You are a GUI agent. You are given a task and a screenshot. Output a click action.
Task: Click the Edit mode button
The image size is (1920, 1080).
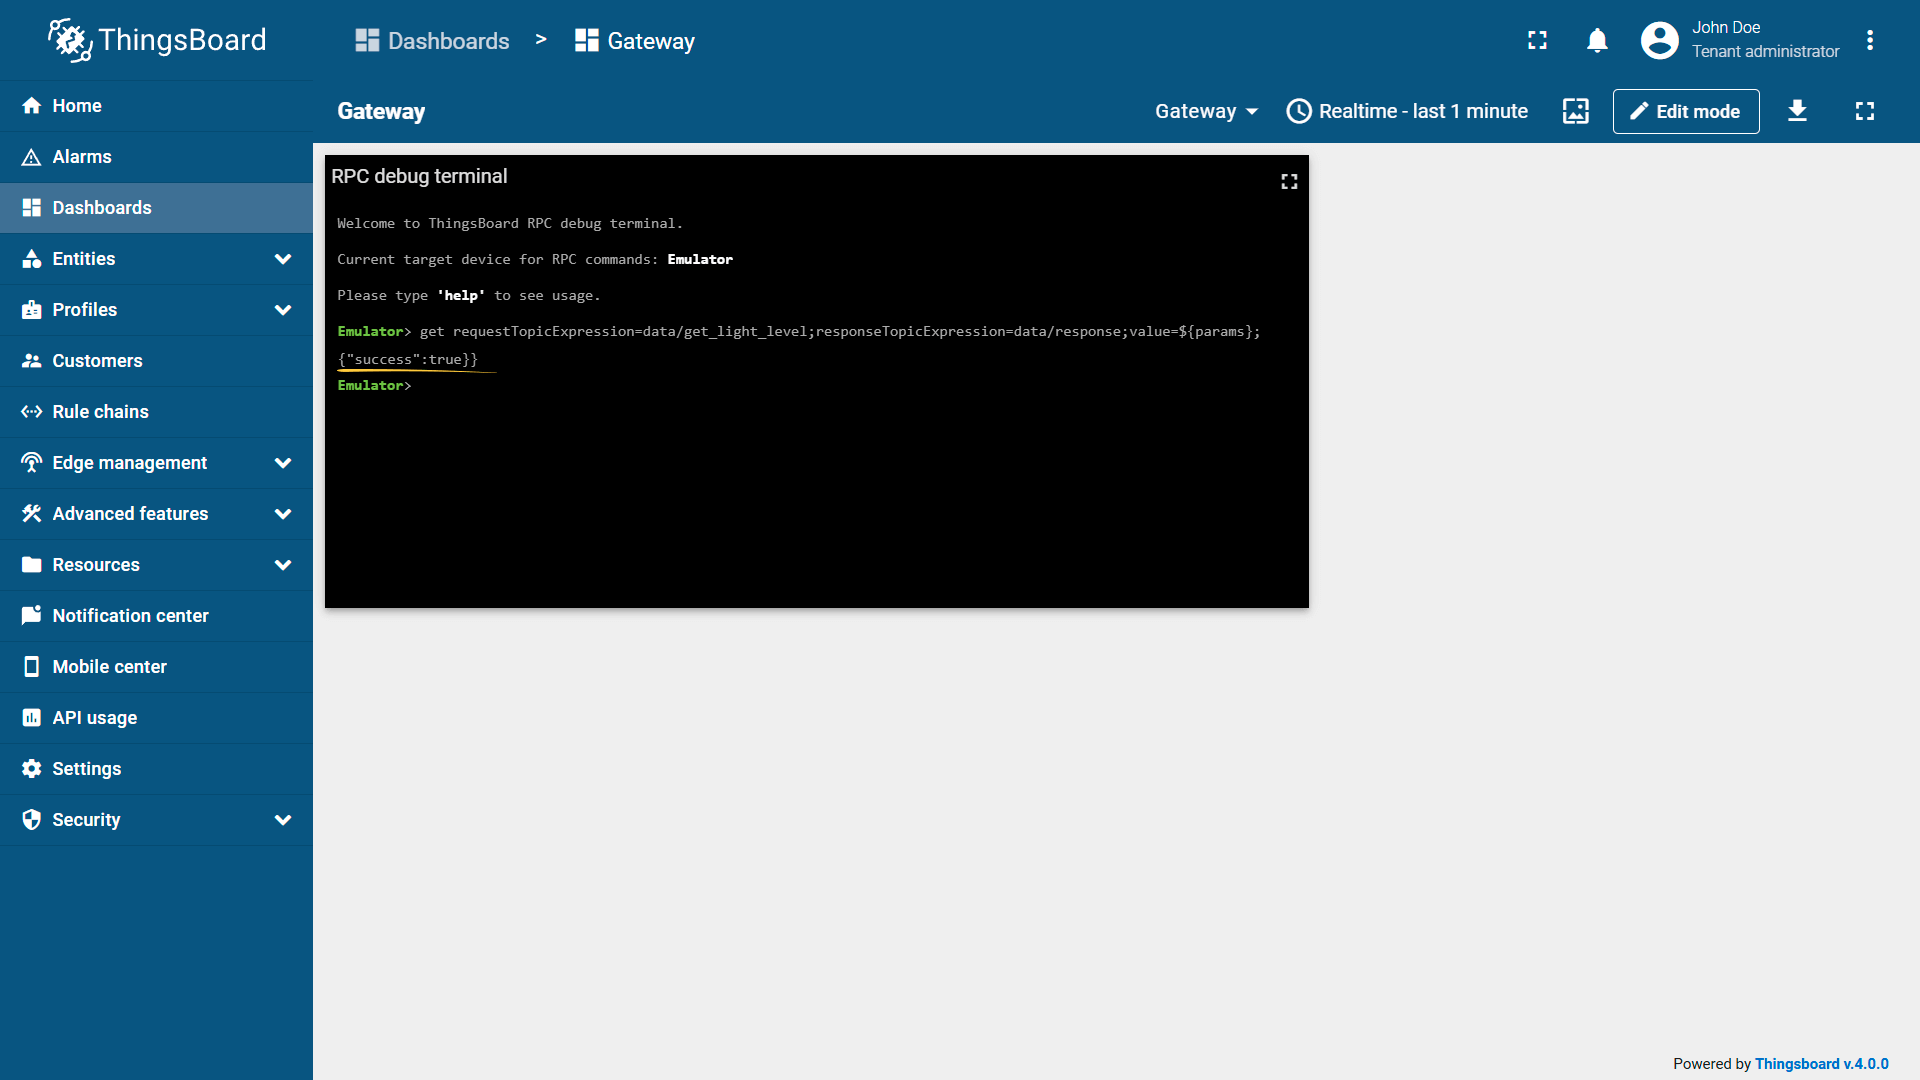tap(1686, 111)
